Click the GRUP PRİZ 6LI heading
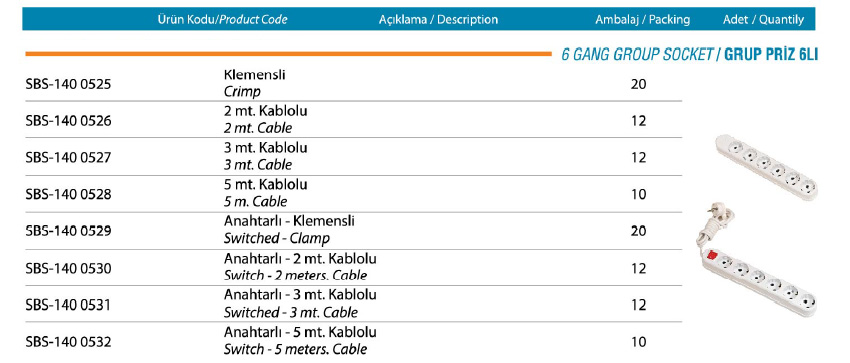The width and height of the screenshot is (850, 363). coord(770,55)
